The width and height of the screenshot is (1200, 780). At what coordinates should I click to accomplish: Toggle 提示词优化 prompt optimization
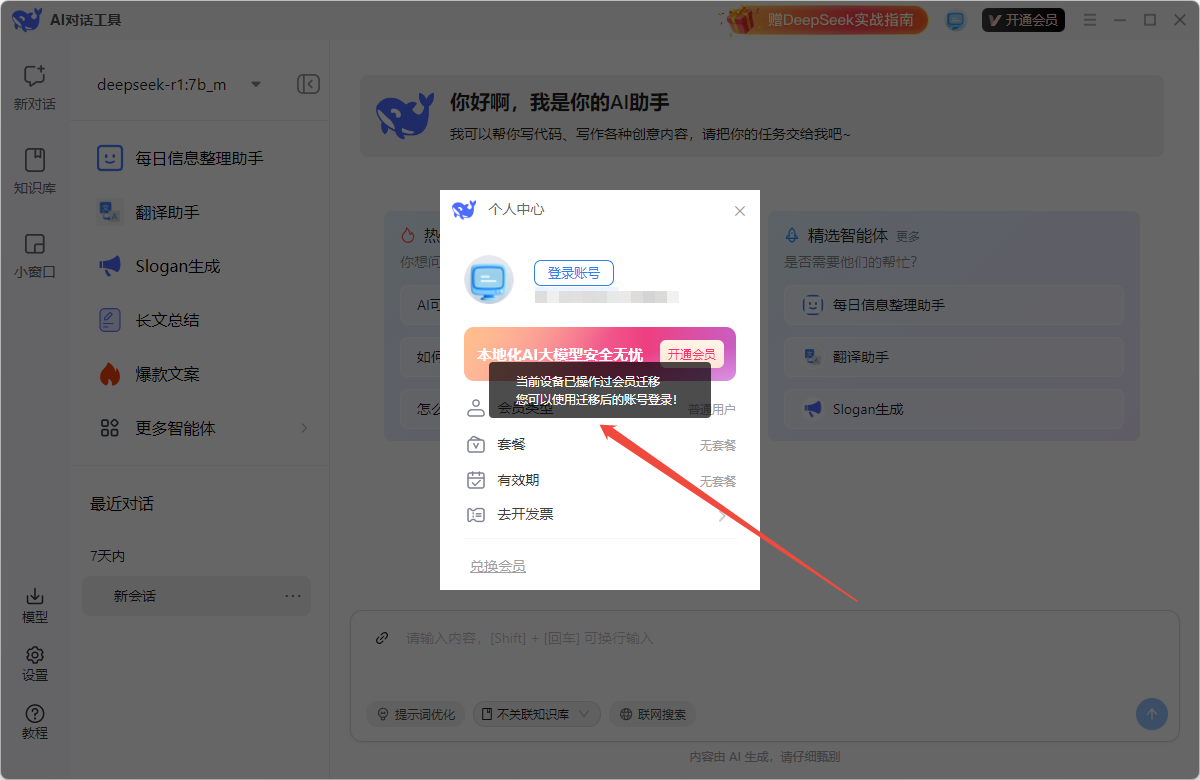click(x=416, y=714)
